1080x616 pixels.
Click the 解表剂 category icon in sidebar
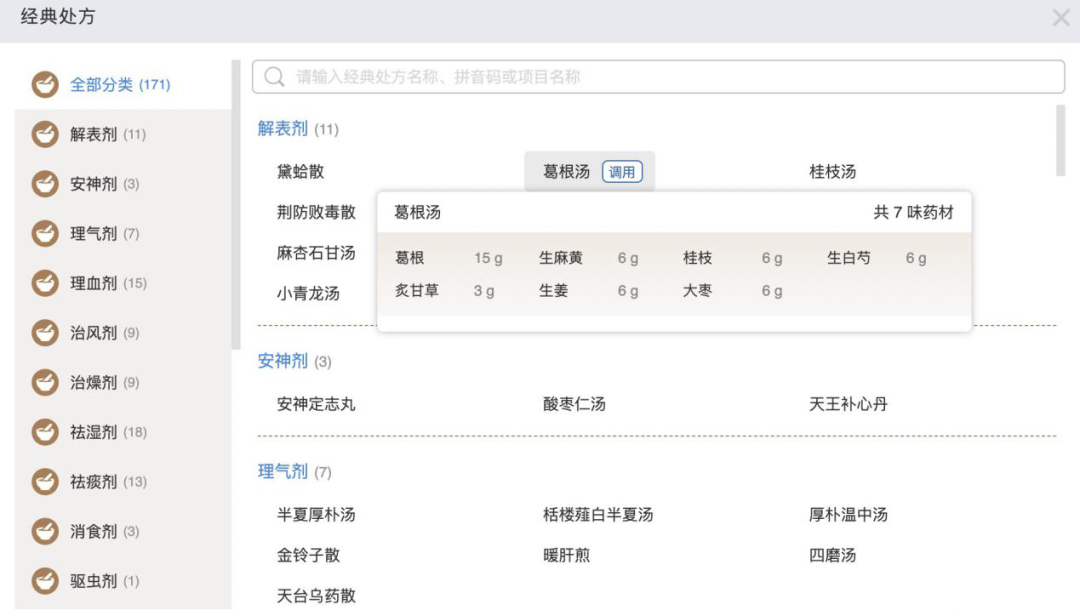click(45, 134)
